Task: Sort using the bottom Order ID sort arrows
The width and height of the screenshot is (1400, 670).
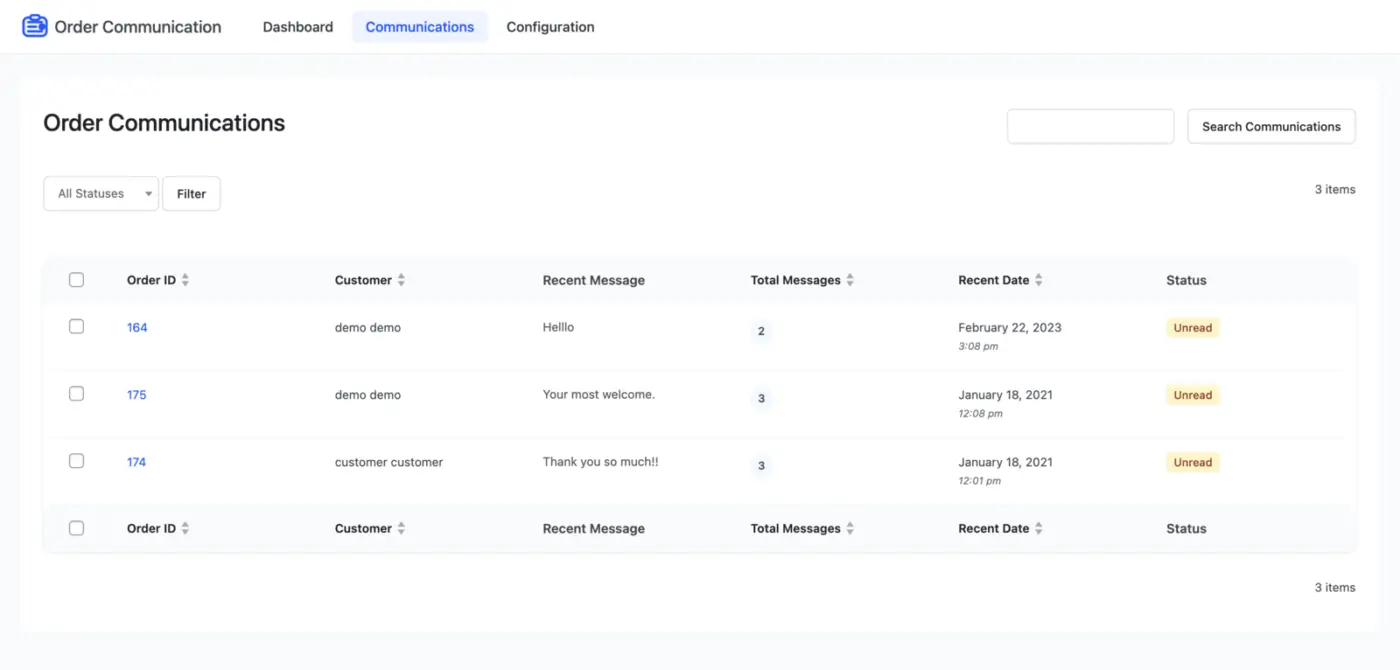Action: coord(184,528)
